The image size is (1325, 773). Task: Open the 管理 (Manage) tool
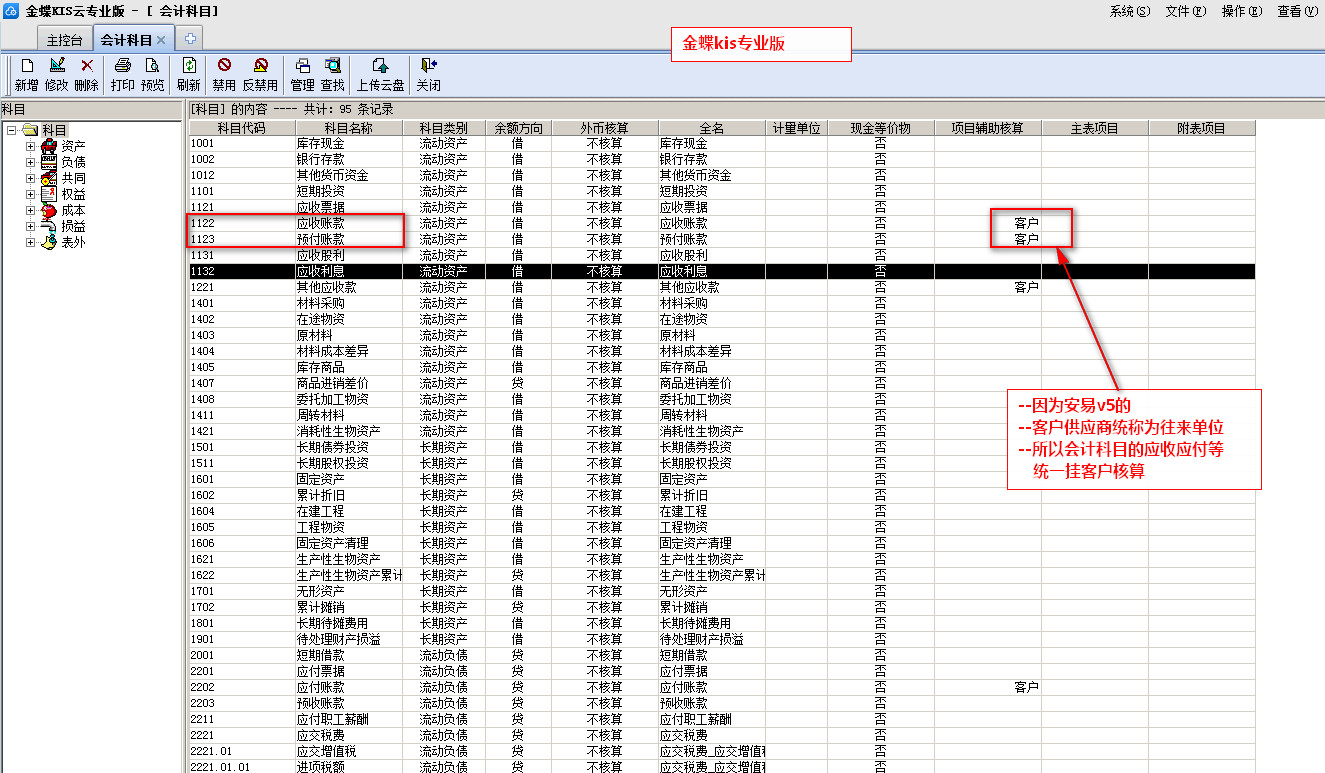click(302, 73)
